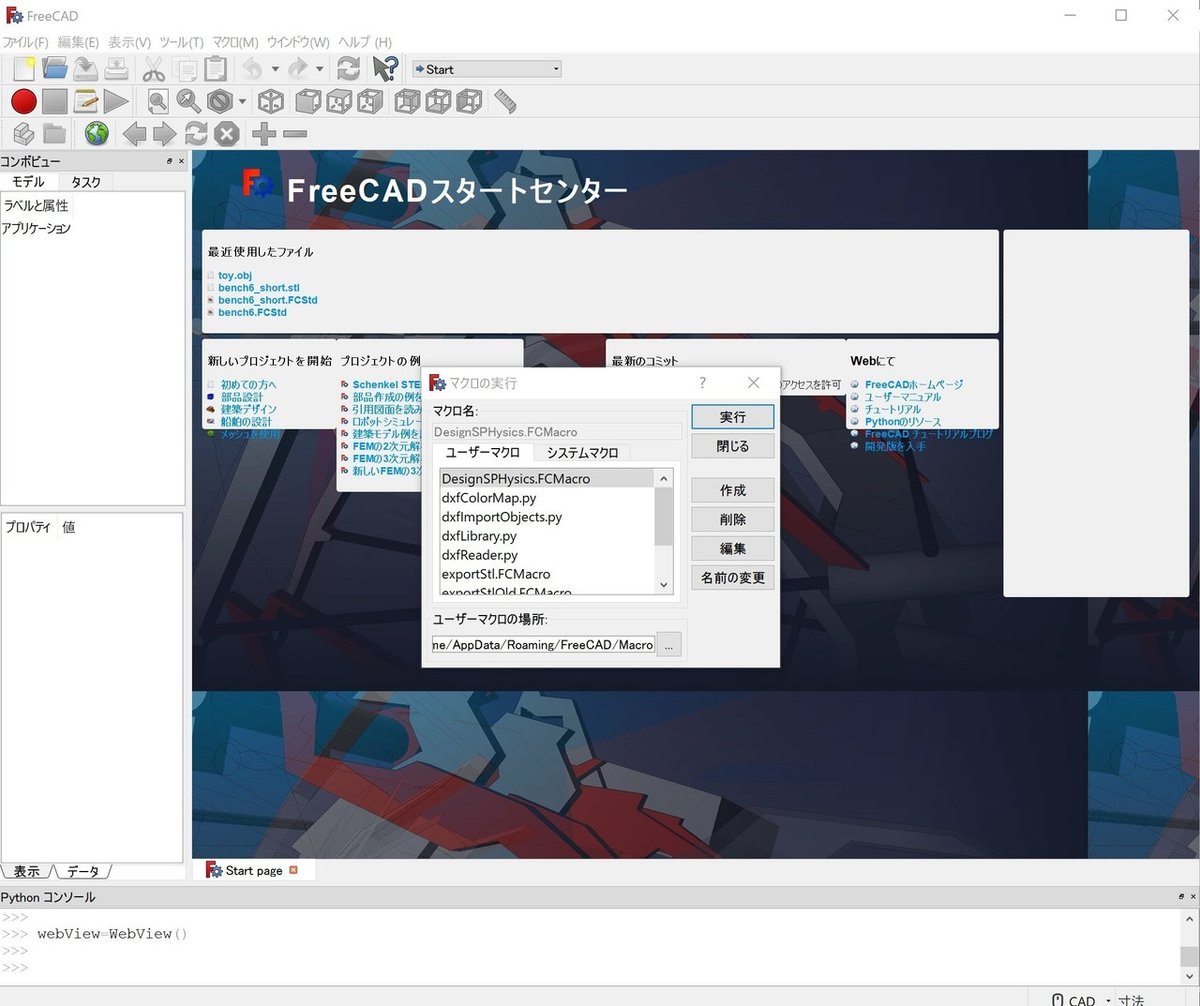Click the scissors cut icon
1200x1006 pixels.
pos(153,69)
